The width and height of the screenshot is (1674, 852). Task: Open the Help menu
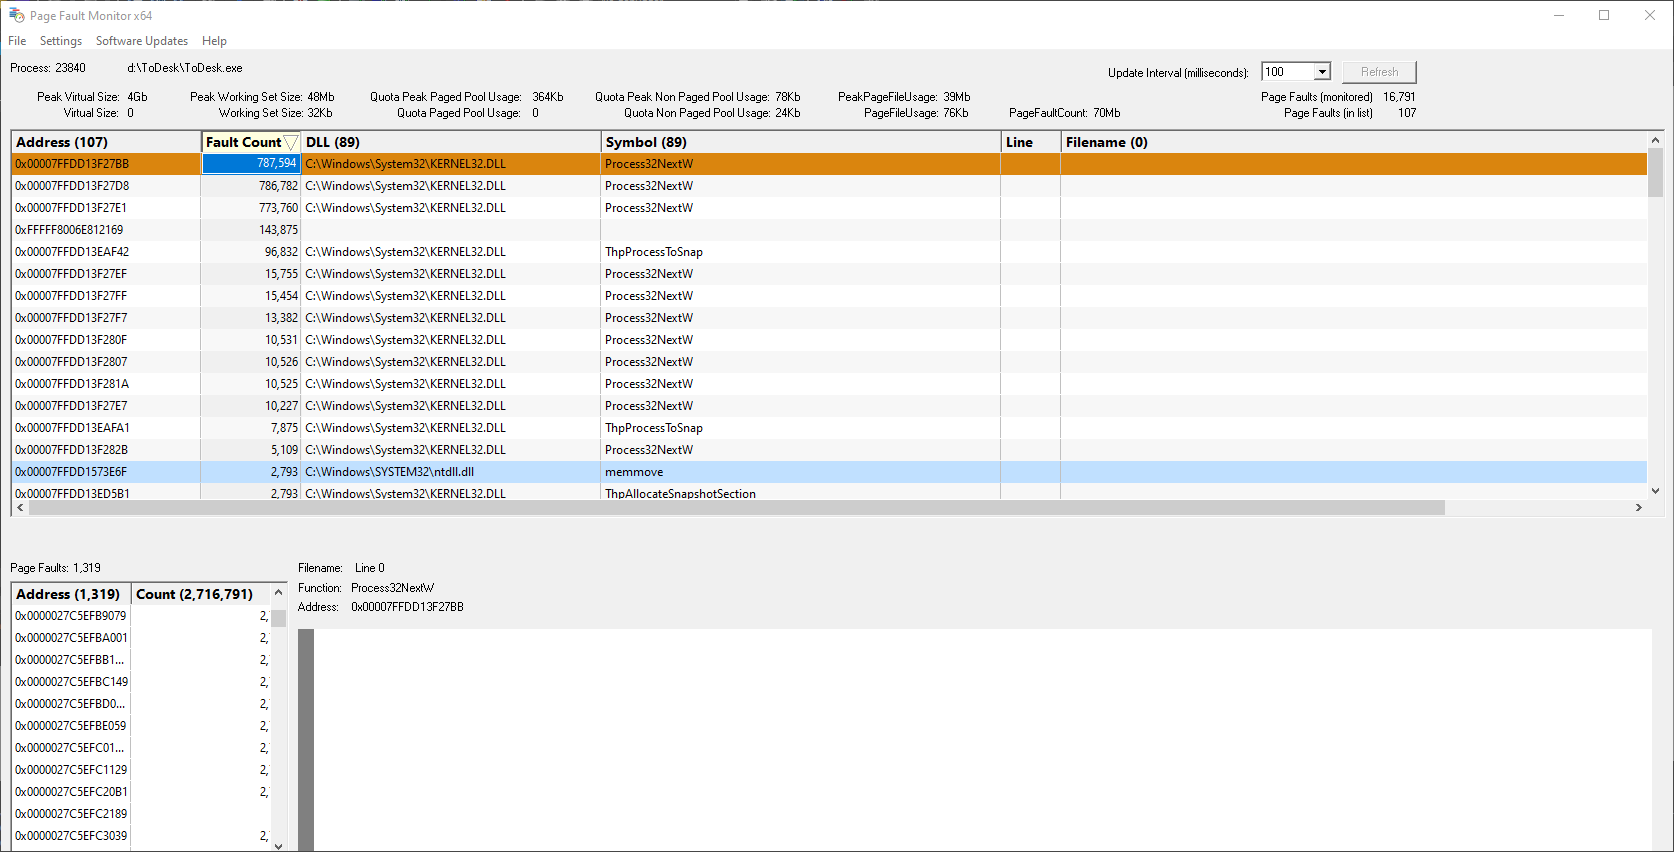tap(214, 41)
